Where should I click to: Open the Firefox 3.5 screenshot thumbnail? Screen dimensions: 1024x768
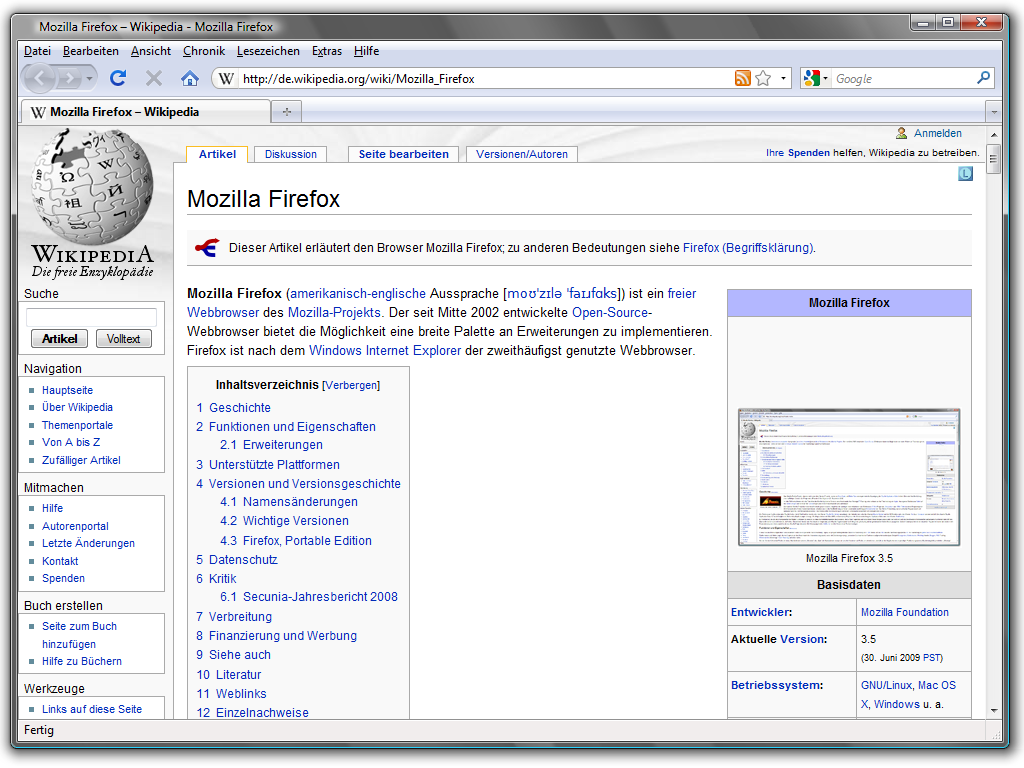(848, 477)
